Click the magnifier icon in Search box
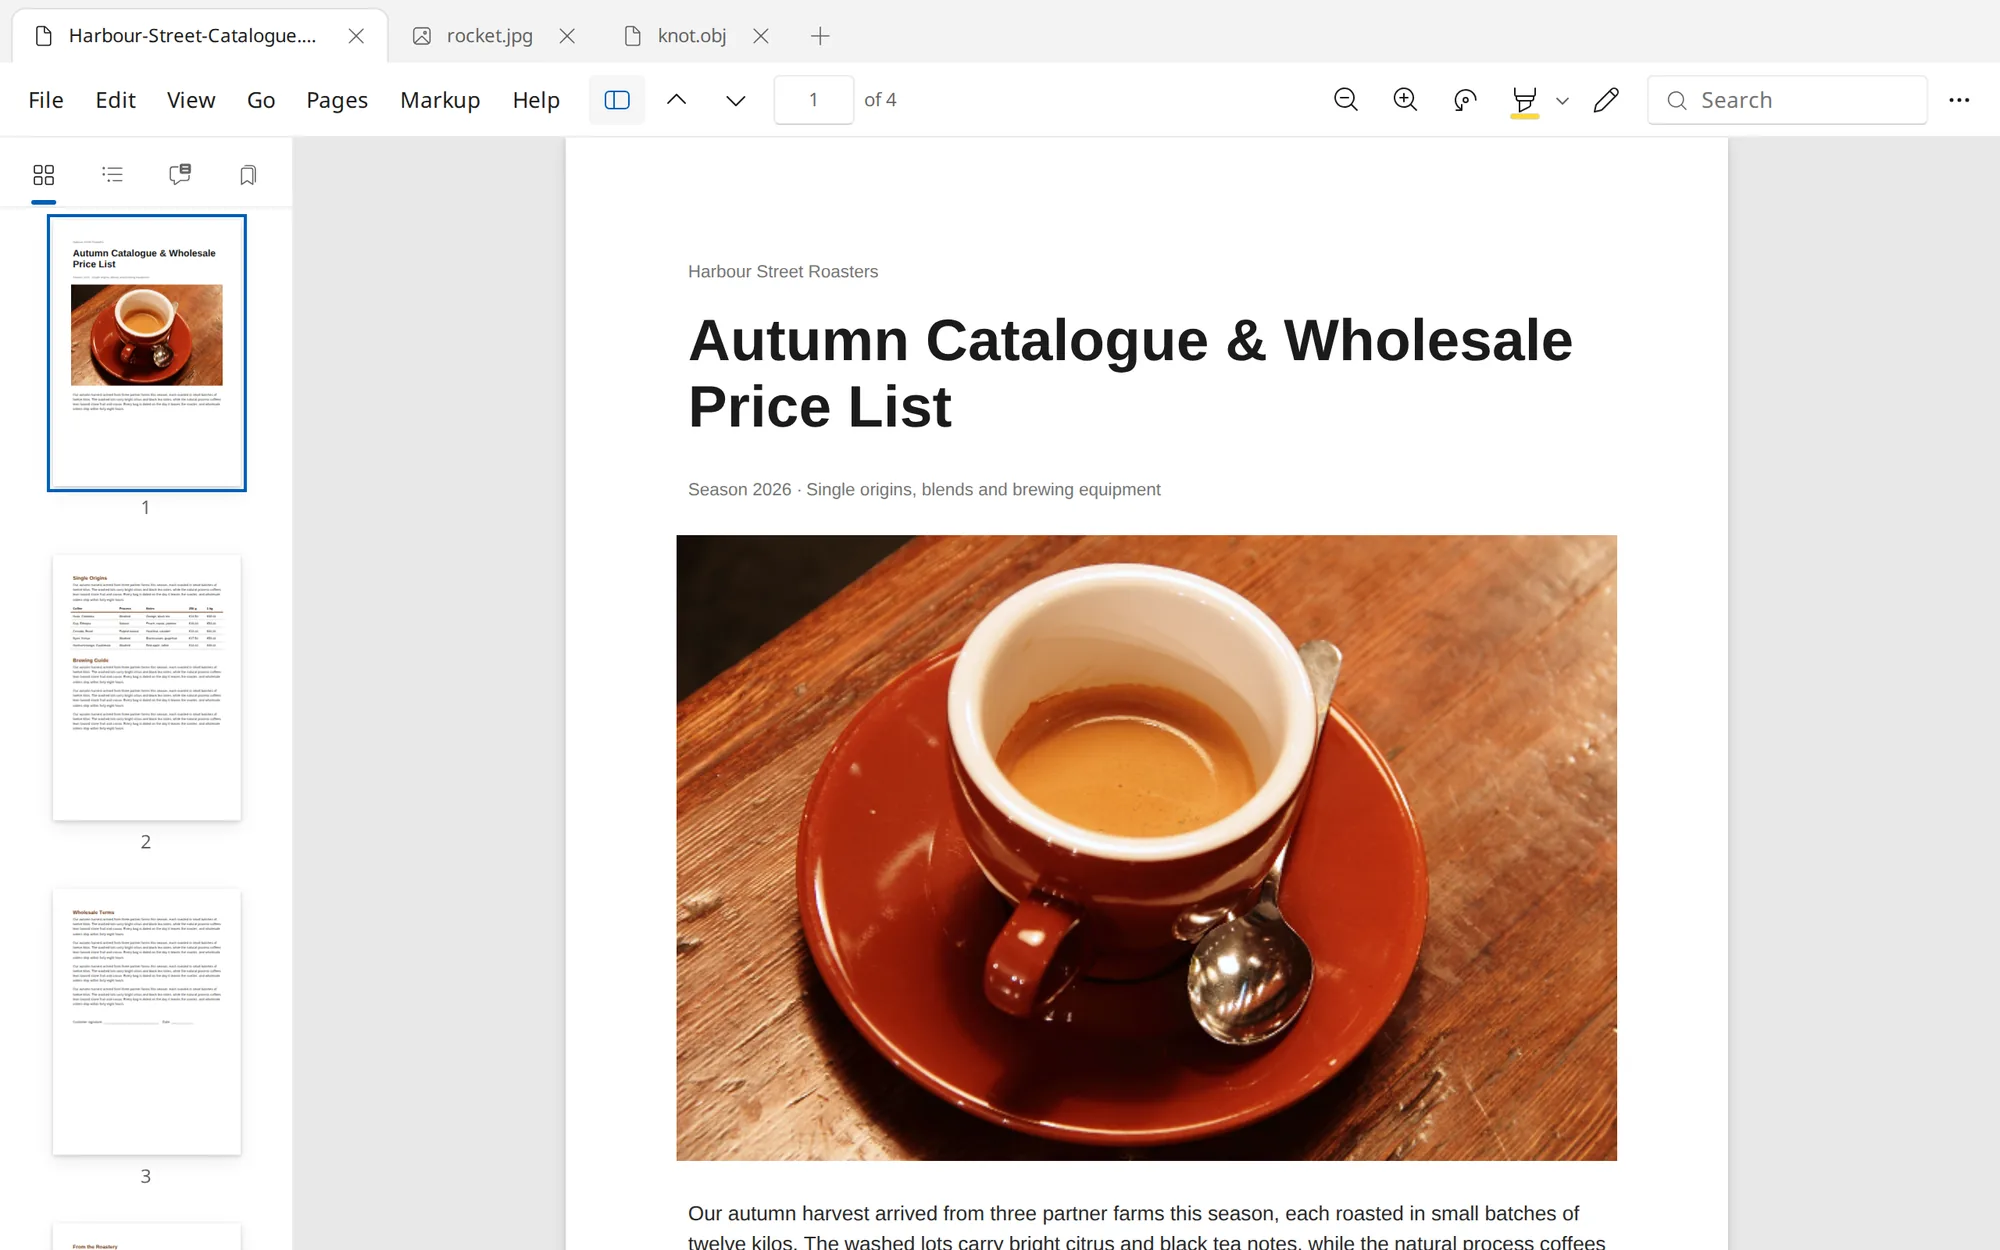2000x1250 pixels. click(1677, 101)
